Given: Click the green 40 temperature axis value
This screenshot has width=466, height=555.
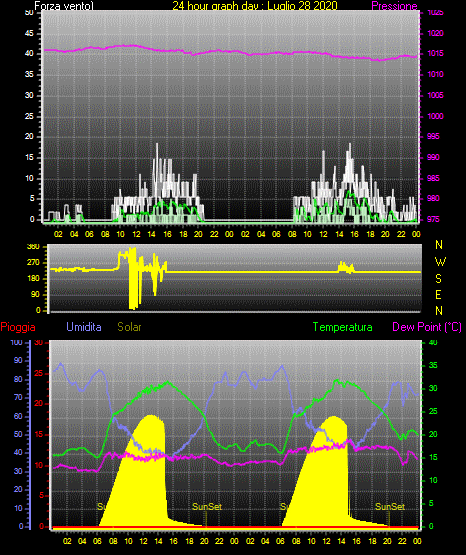Looking at the screenshot, I should pos(433,342).
